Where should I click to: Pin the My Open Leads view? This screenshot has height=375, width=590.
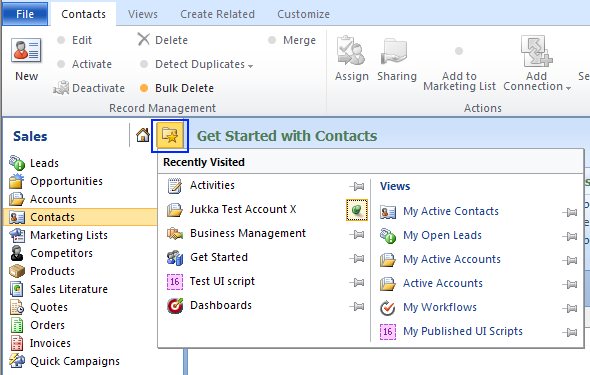click(x=570, y=236)
